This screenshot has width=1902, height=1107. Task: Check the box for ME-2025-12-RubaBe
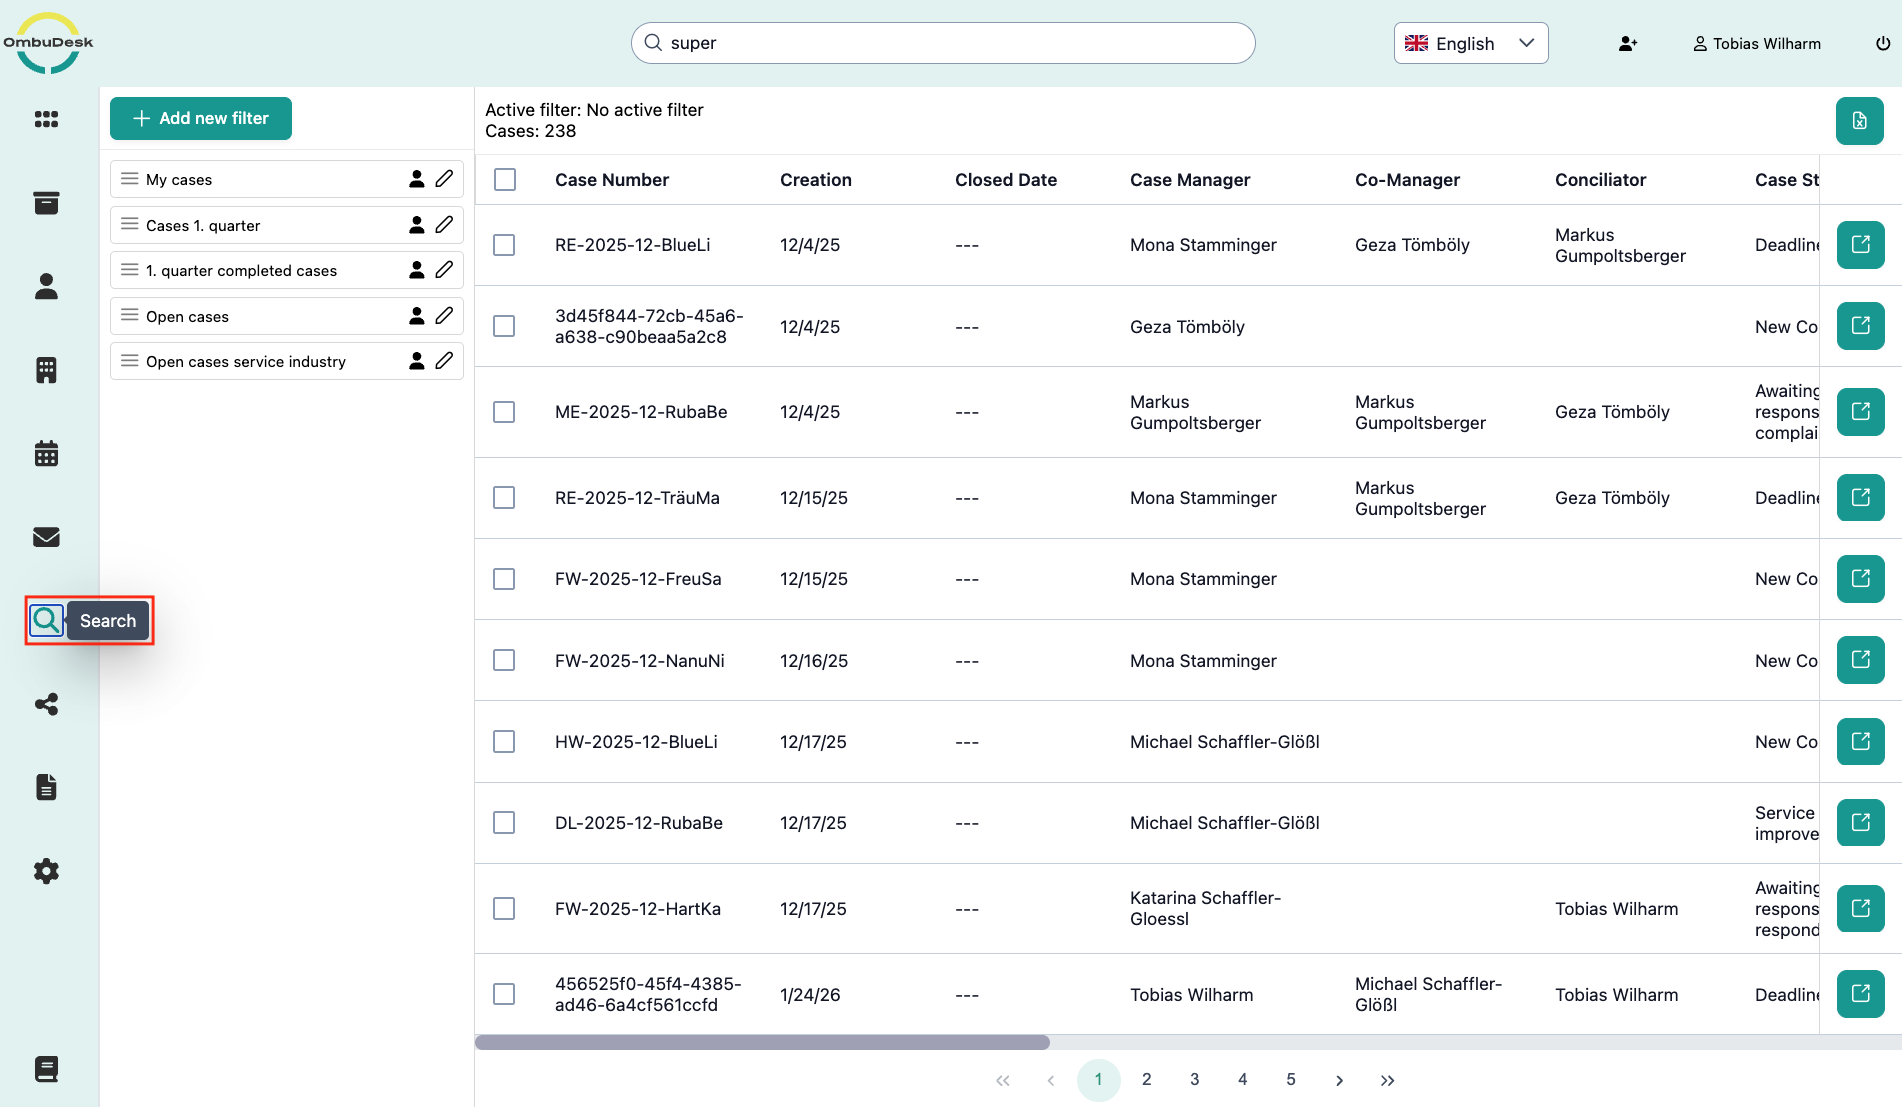pyautogui.click(x=504, y=412)
